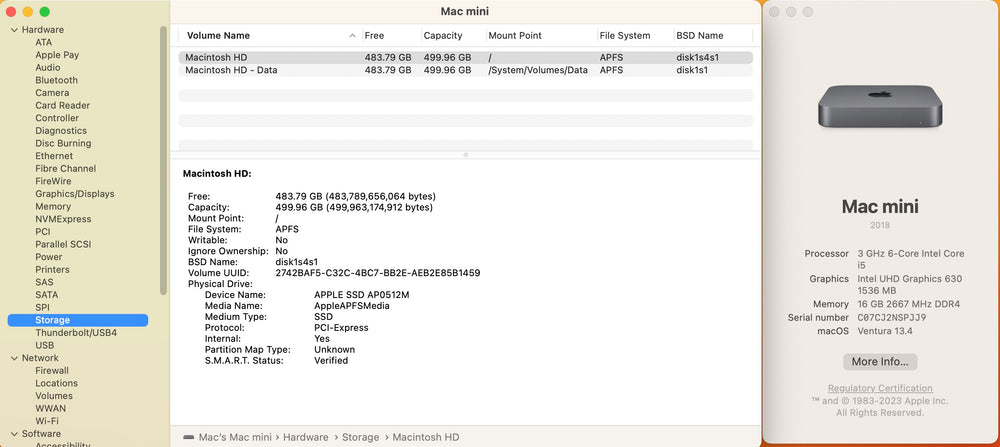
Task: Open SPI hardware entry
Action: (42, 307)
